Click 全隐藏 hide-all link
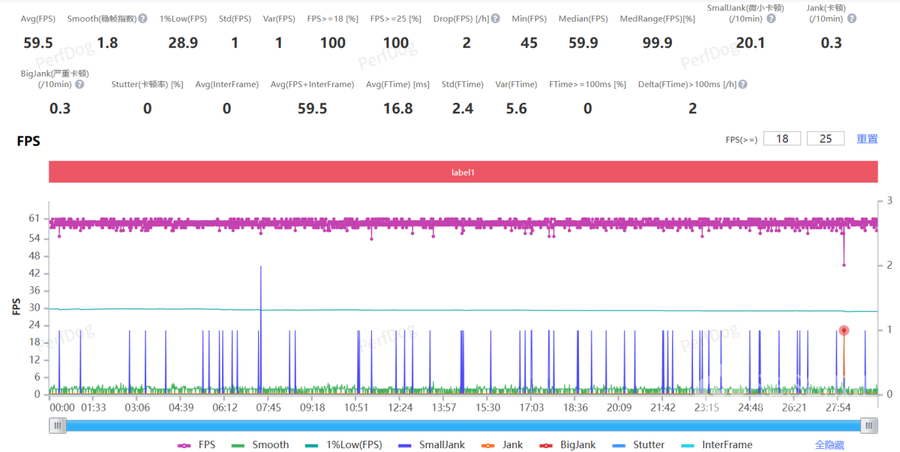900x452 pixels. pos(831,445)
